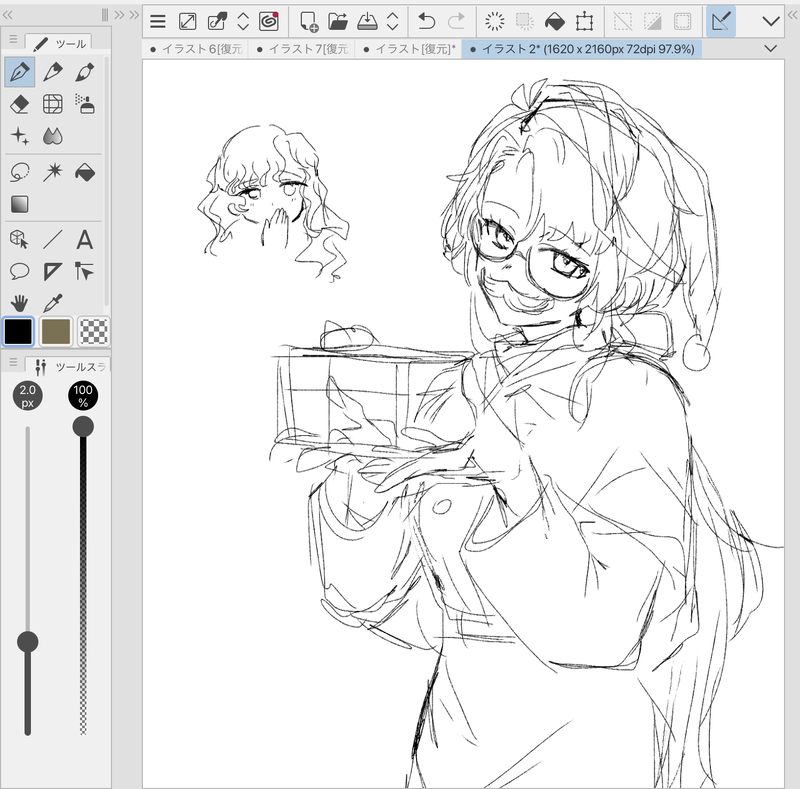Select the Text tool
800x789 pixels.
coord(85,239)
